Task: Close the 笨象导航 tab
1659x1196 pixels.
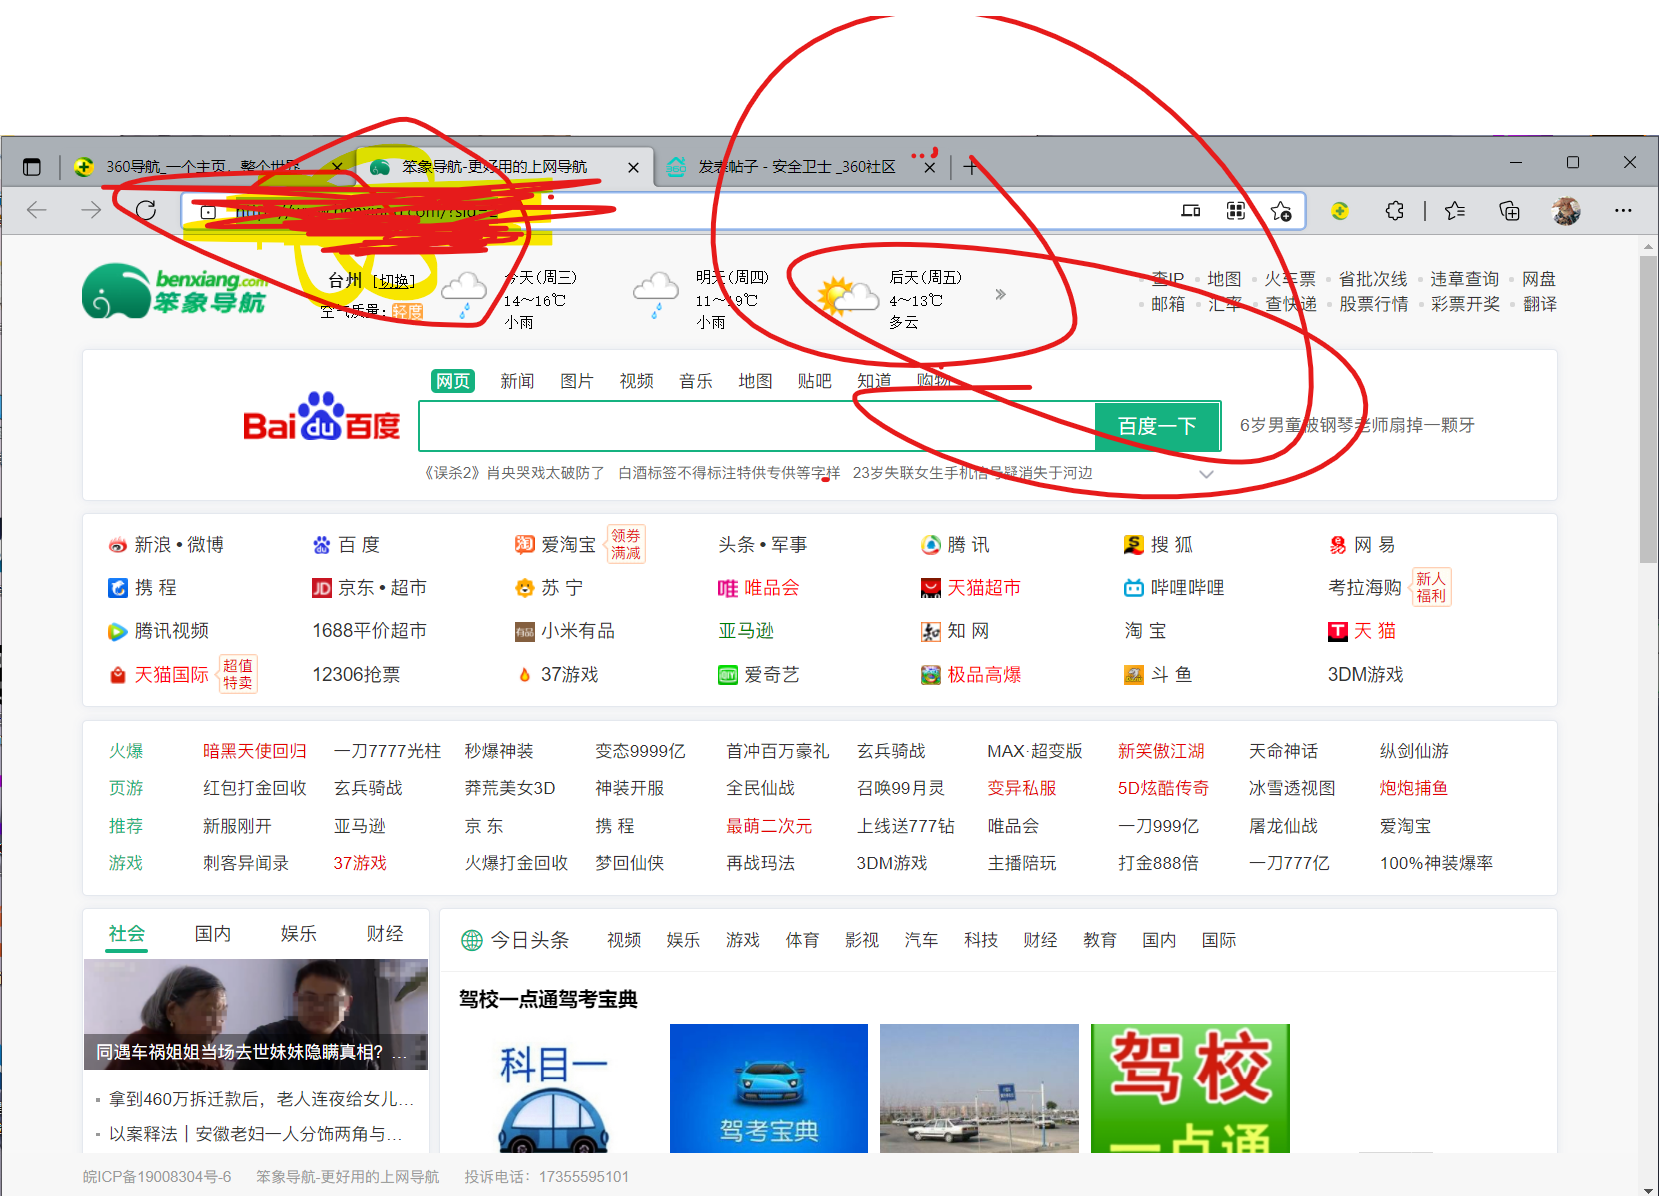Action: pyautogui.click(x=633, y=167)
